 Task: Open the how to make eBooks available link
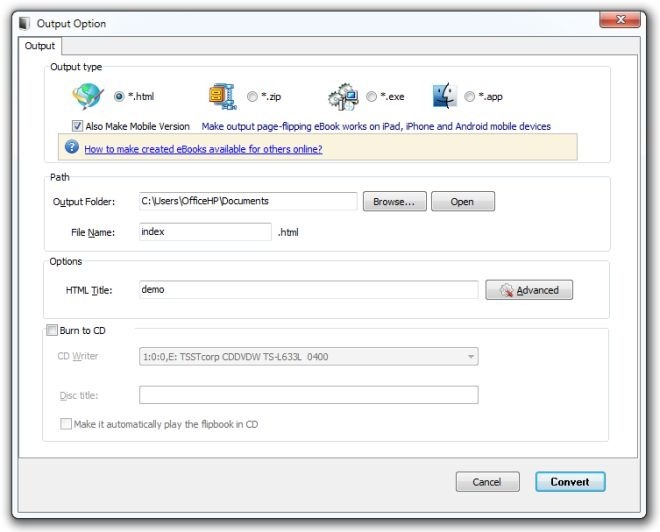point(203,149)
